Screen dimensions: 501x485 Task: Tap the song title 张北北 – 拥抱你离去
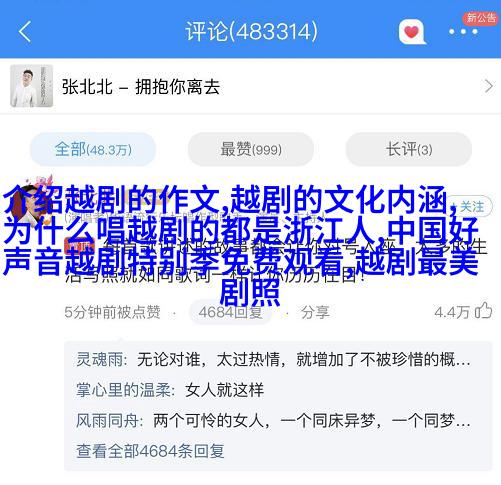point(141,87)
